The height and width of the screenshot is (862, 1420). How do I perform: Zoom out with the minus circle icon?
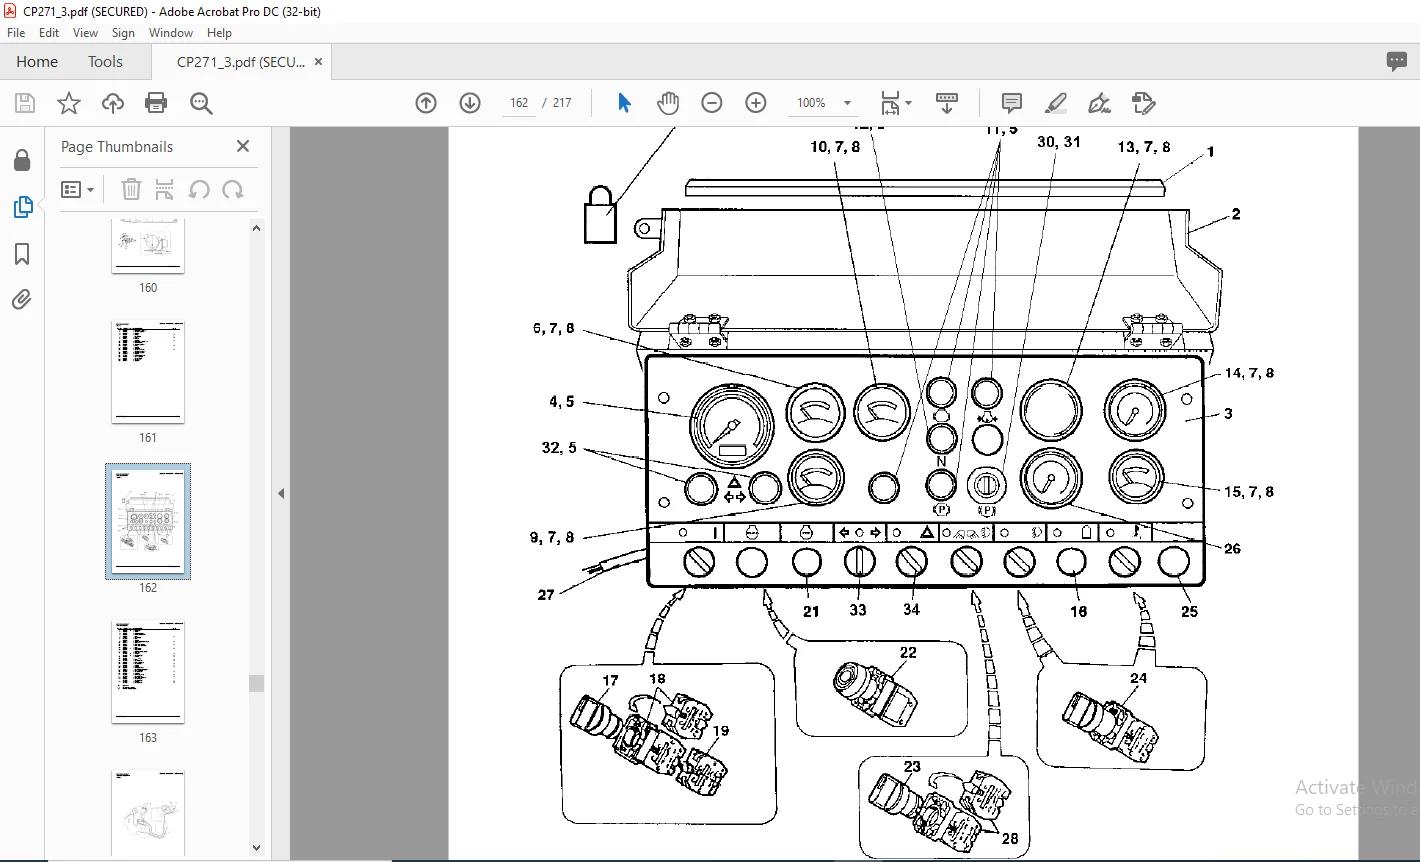point(712,103)
